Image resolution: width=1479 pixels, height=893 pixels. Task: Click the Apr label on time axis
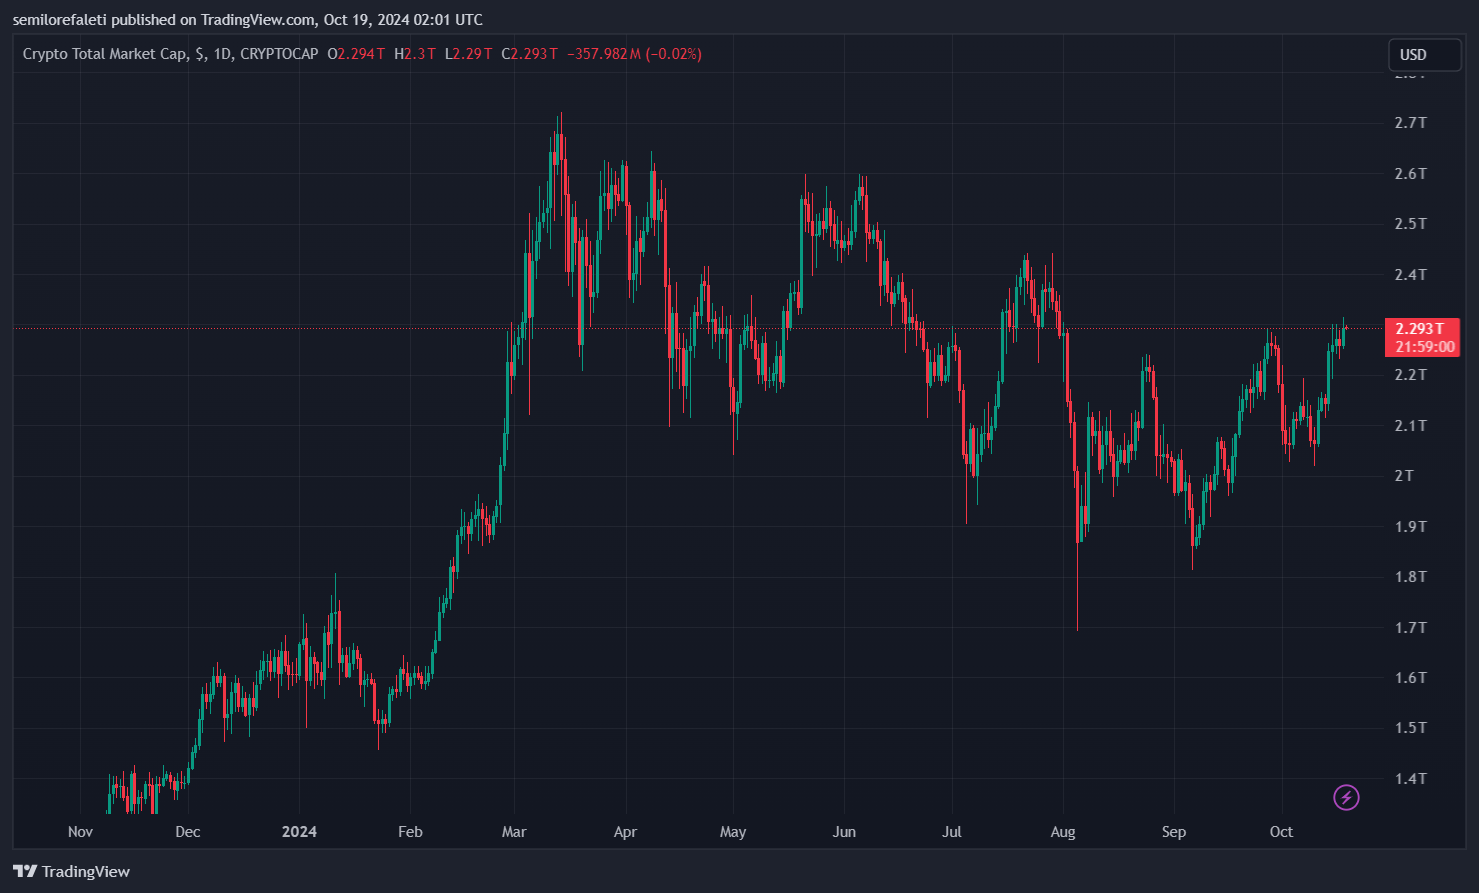tap(625, 831)
